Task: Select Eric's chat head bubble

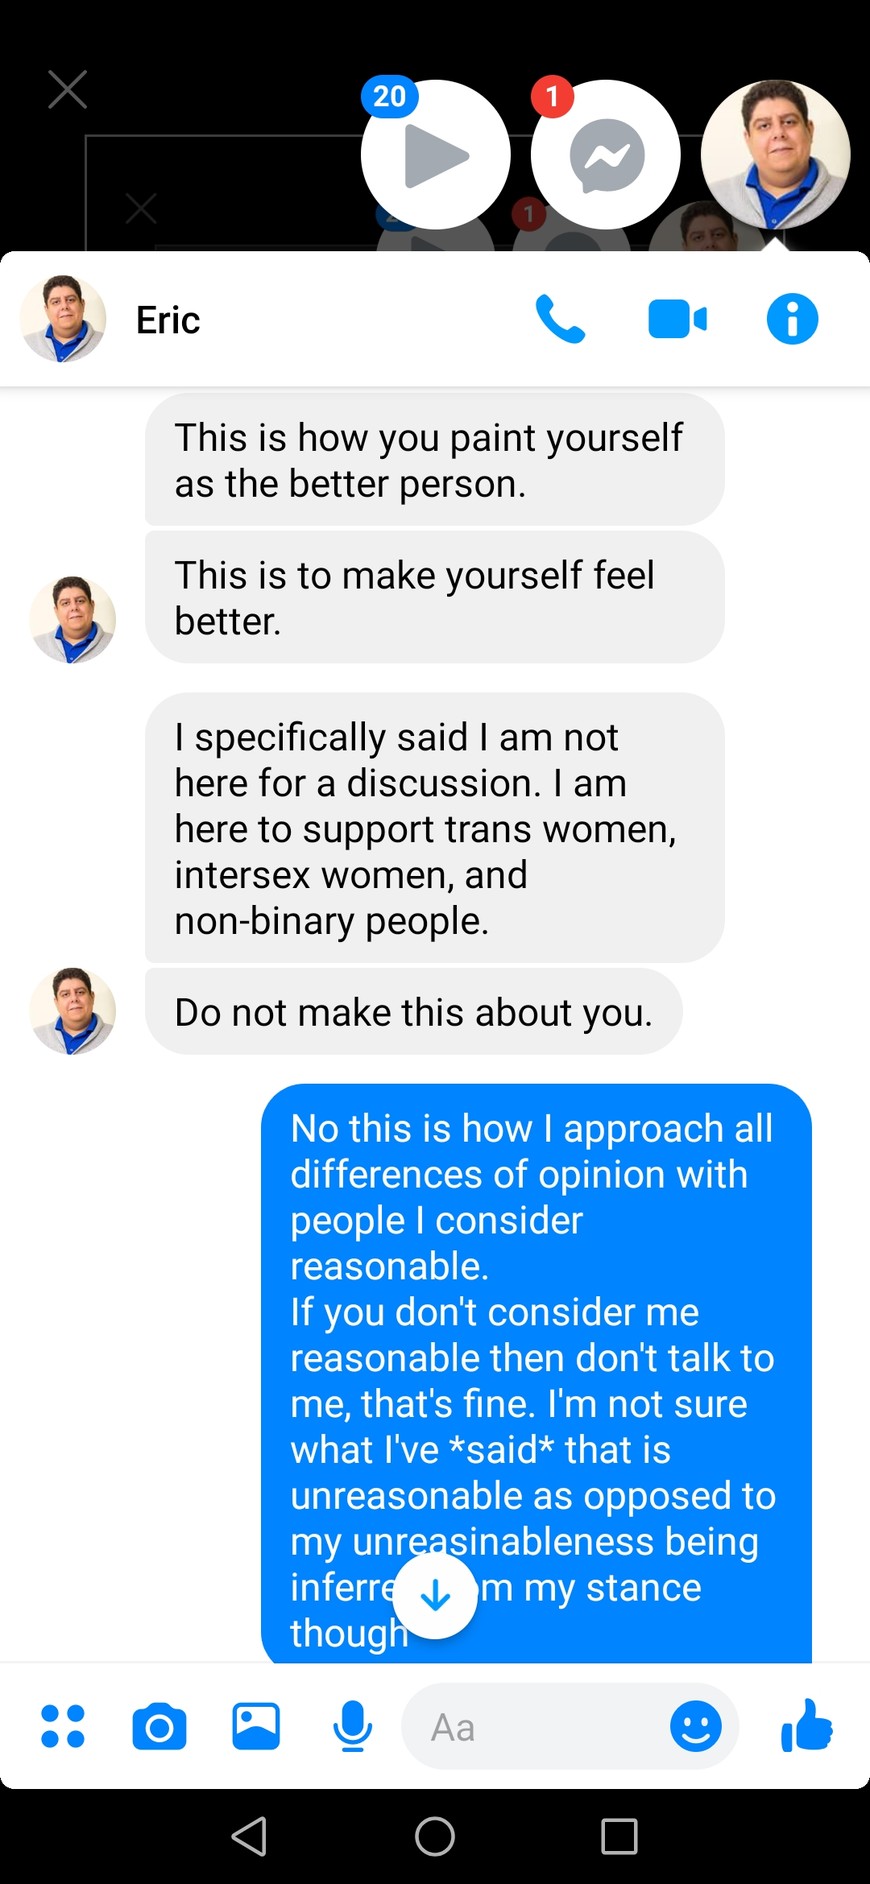Action: pyautogui.click(x=775, y=155)
